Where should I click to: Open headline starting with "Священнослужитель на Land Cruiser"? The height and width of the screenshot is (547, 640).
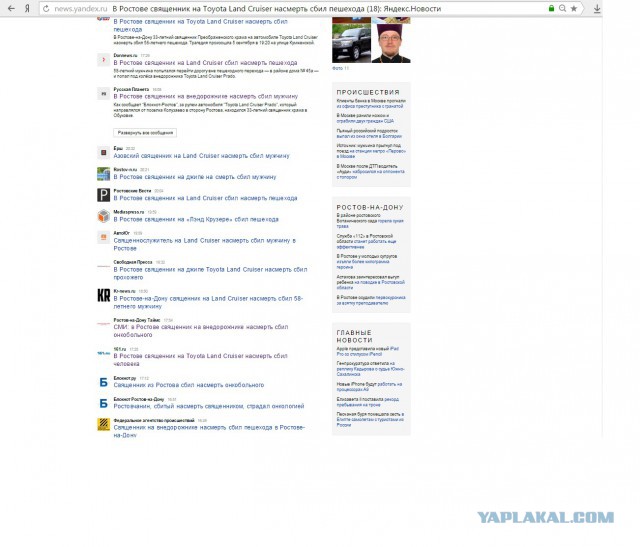(x=204, y=245)
